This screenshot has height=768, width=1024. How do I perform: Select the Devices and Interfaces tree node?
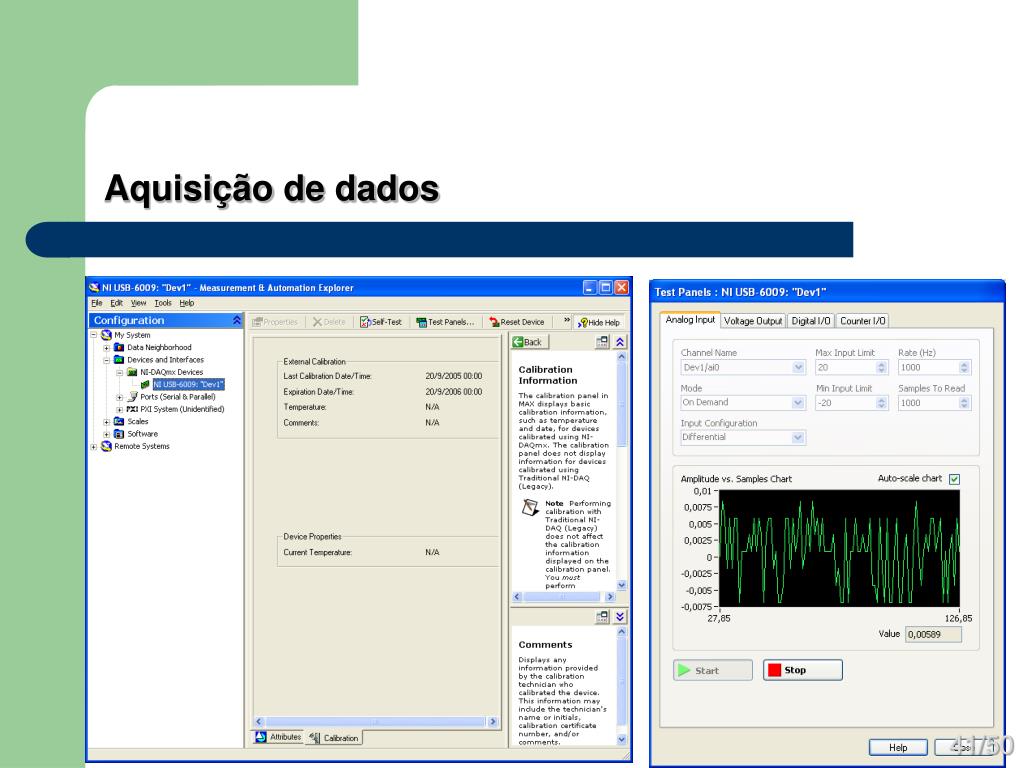point(165,360)
